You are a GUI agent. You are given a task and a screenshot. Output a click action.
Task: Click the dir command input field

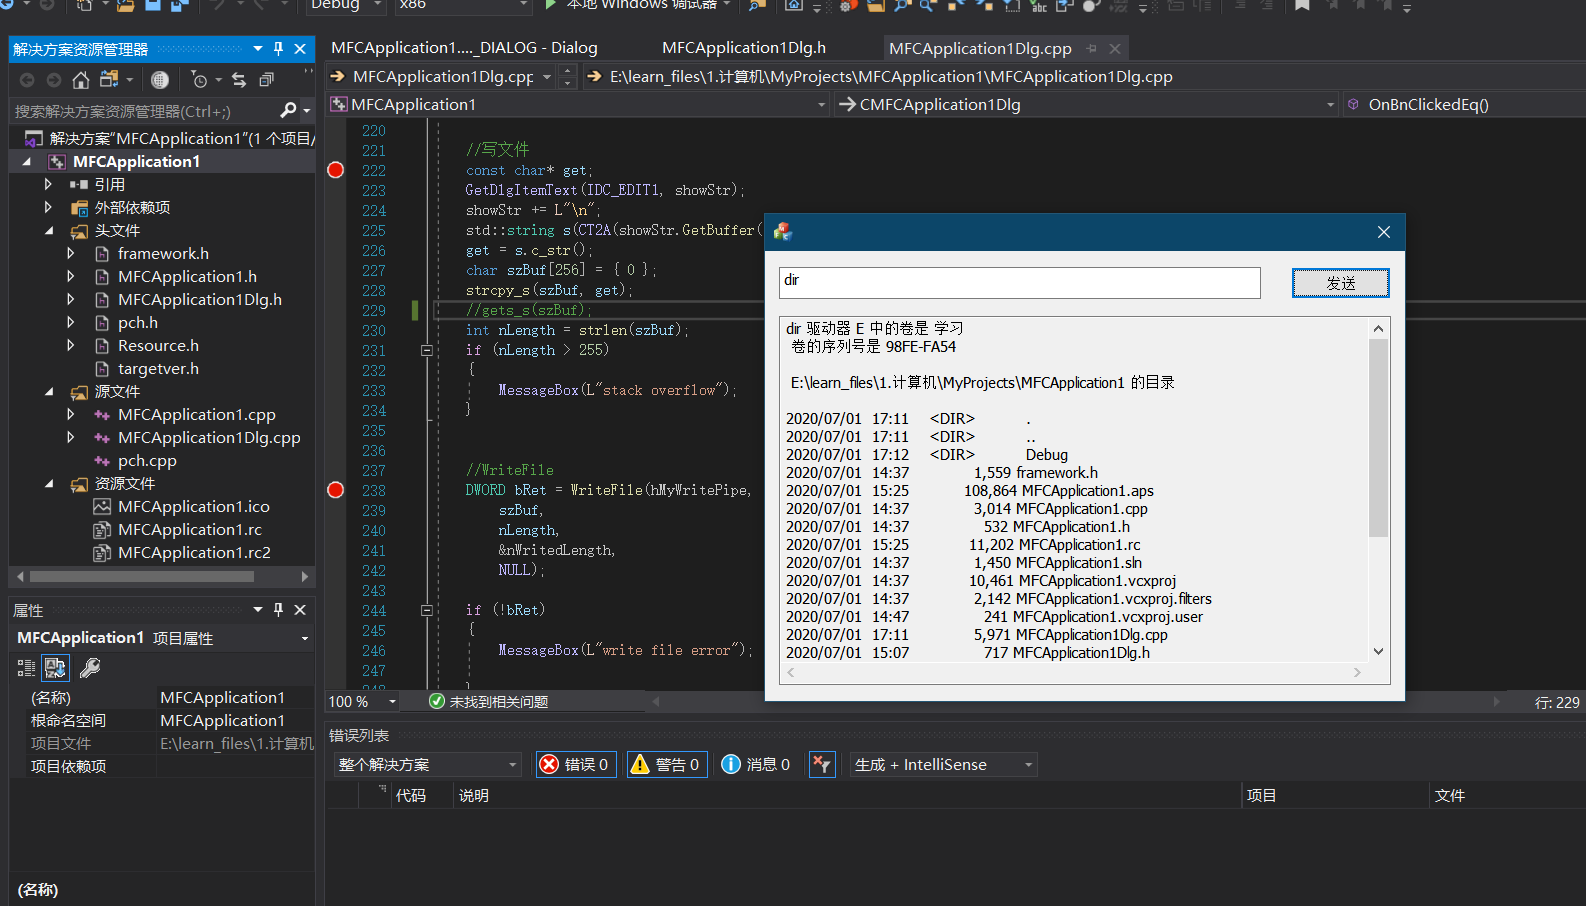1020,283
